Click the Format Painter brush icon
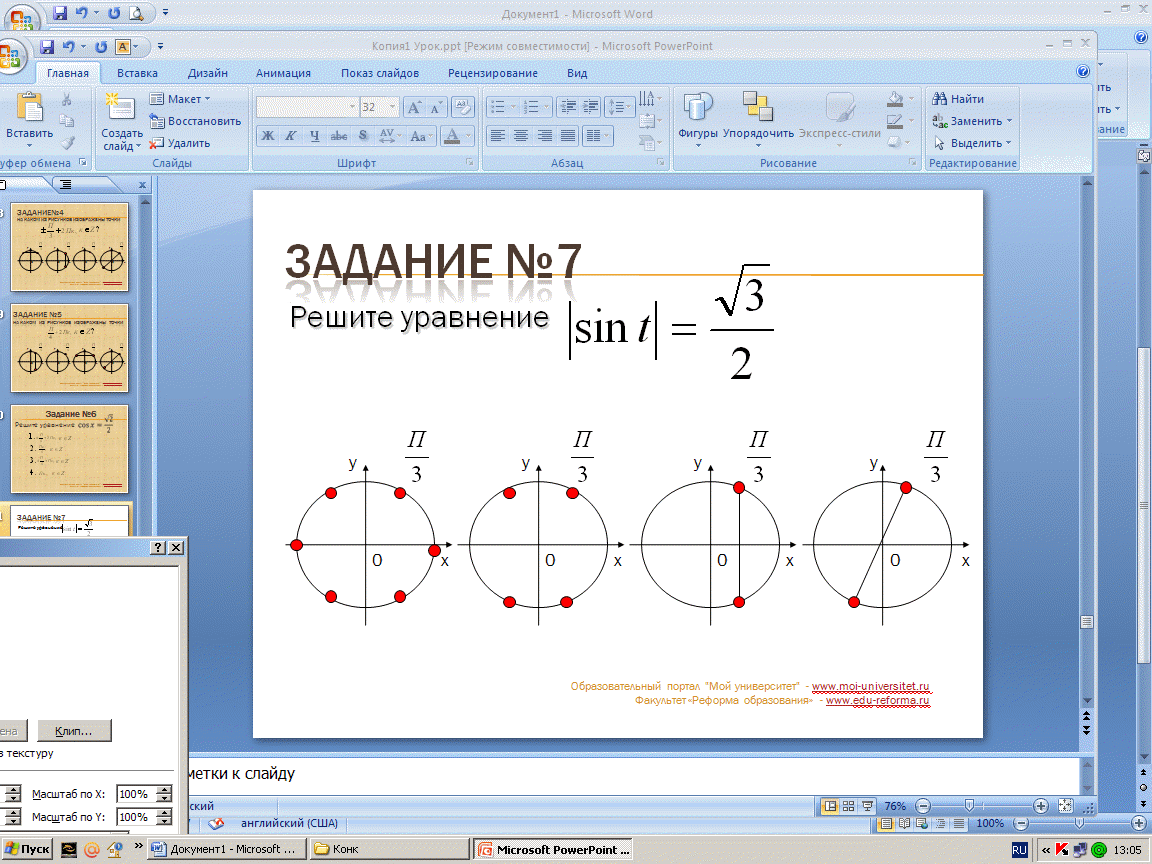The image size is (1152, 864). 67,143
